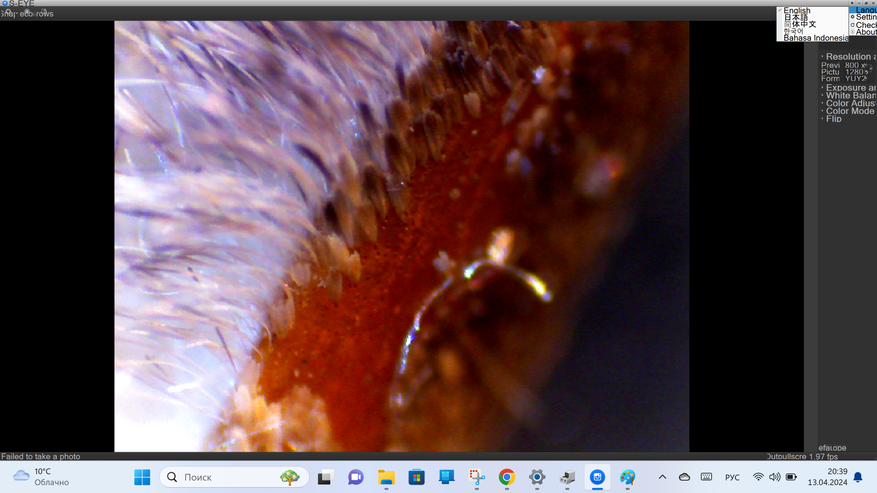877x493 pixels.
Task: Open the weather widget showing 10°C Облачно
Action: 41,477
